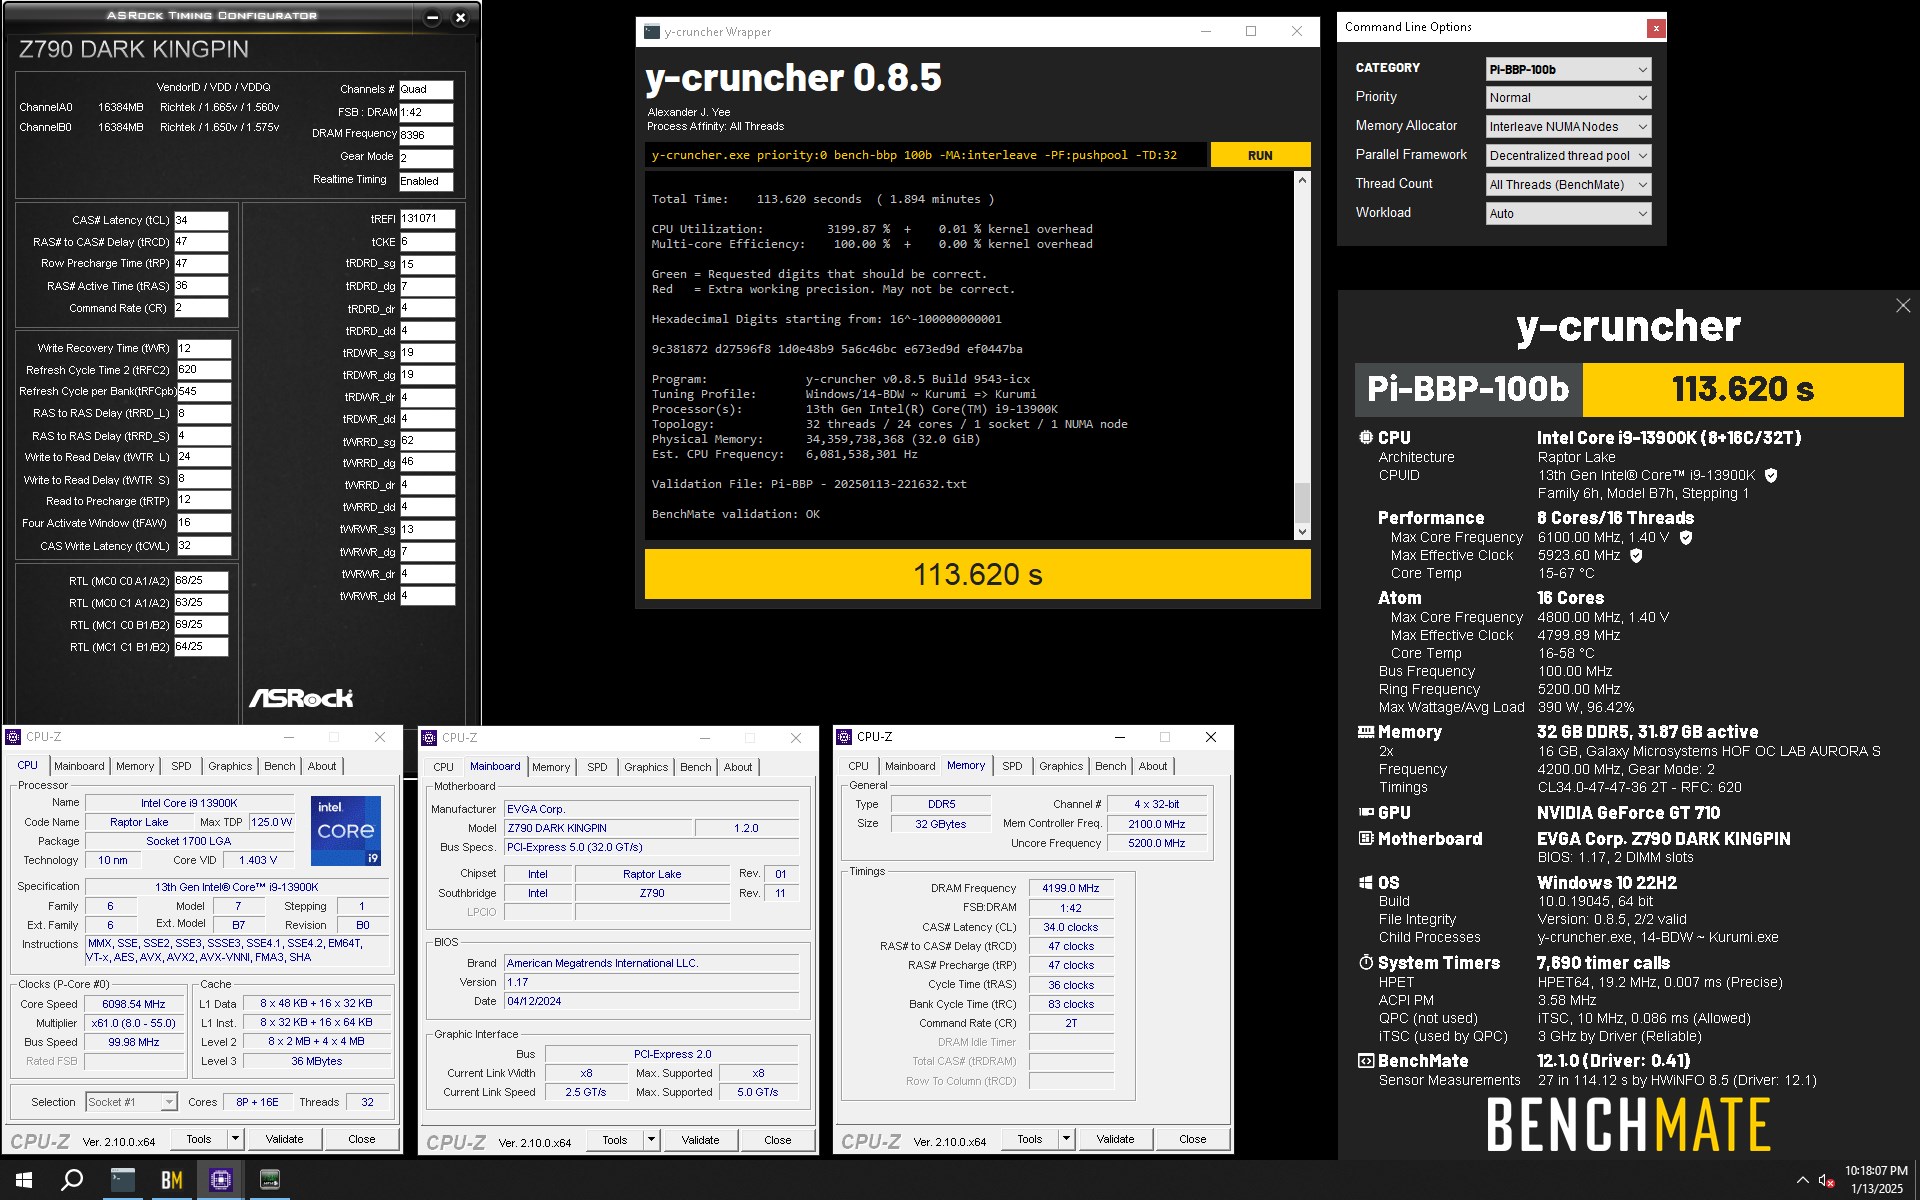Click the CAS# Latency (tCL) field
Viewport: 1920px width, 1200px height.
(201, 220)
